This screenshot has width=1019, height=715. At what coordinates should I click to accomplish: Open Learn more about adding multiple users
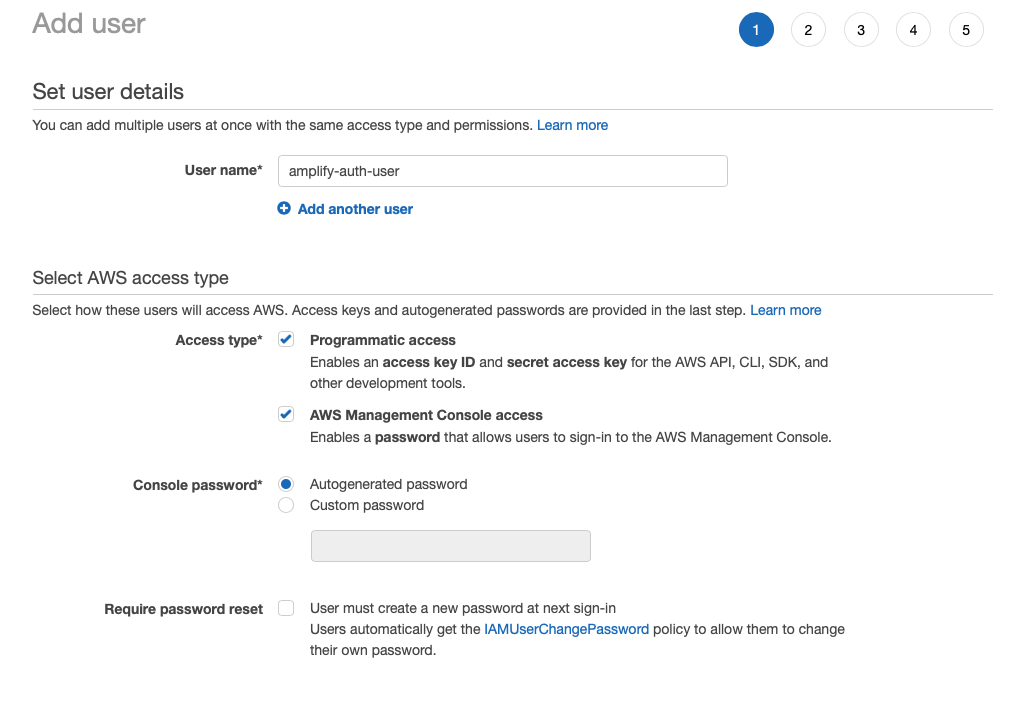[x=572, y=125]
